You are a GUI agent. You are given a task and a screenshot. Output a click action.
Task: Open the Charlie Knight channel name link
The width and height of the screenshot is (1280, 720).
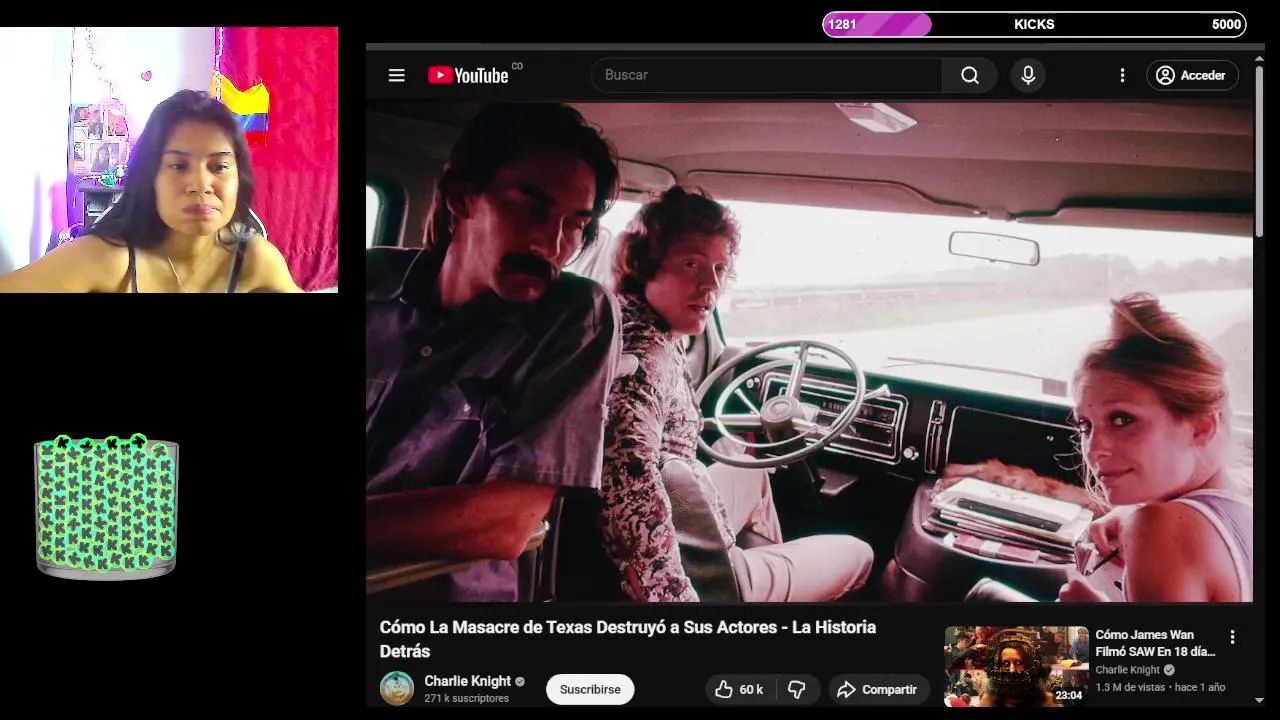467,681
